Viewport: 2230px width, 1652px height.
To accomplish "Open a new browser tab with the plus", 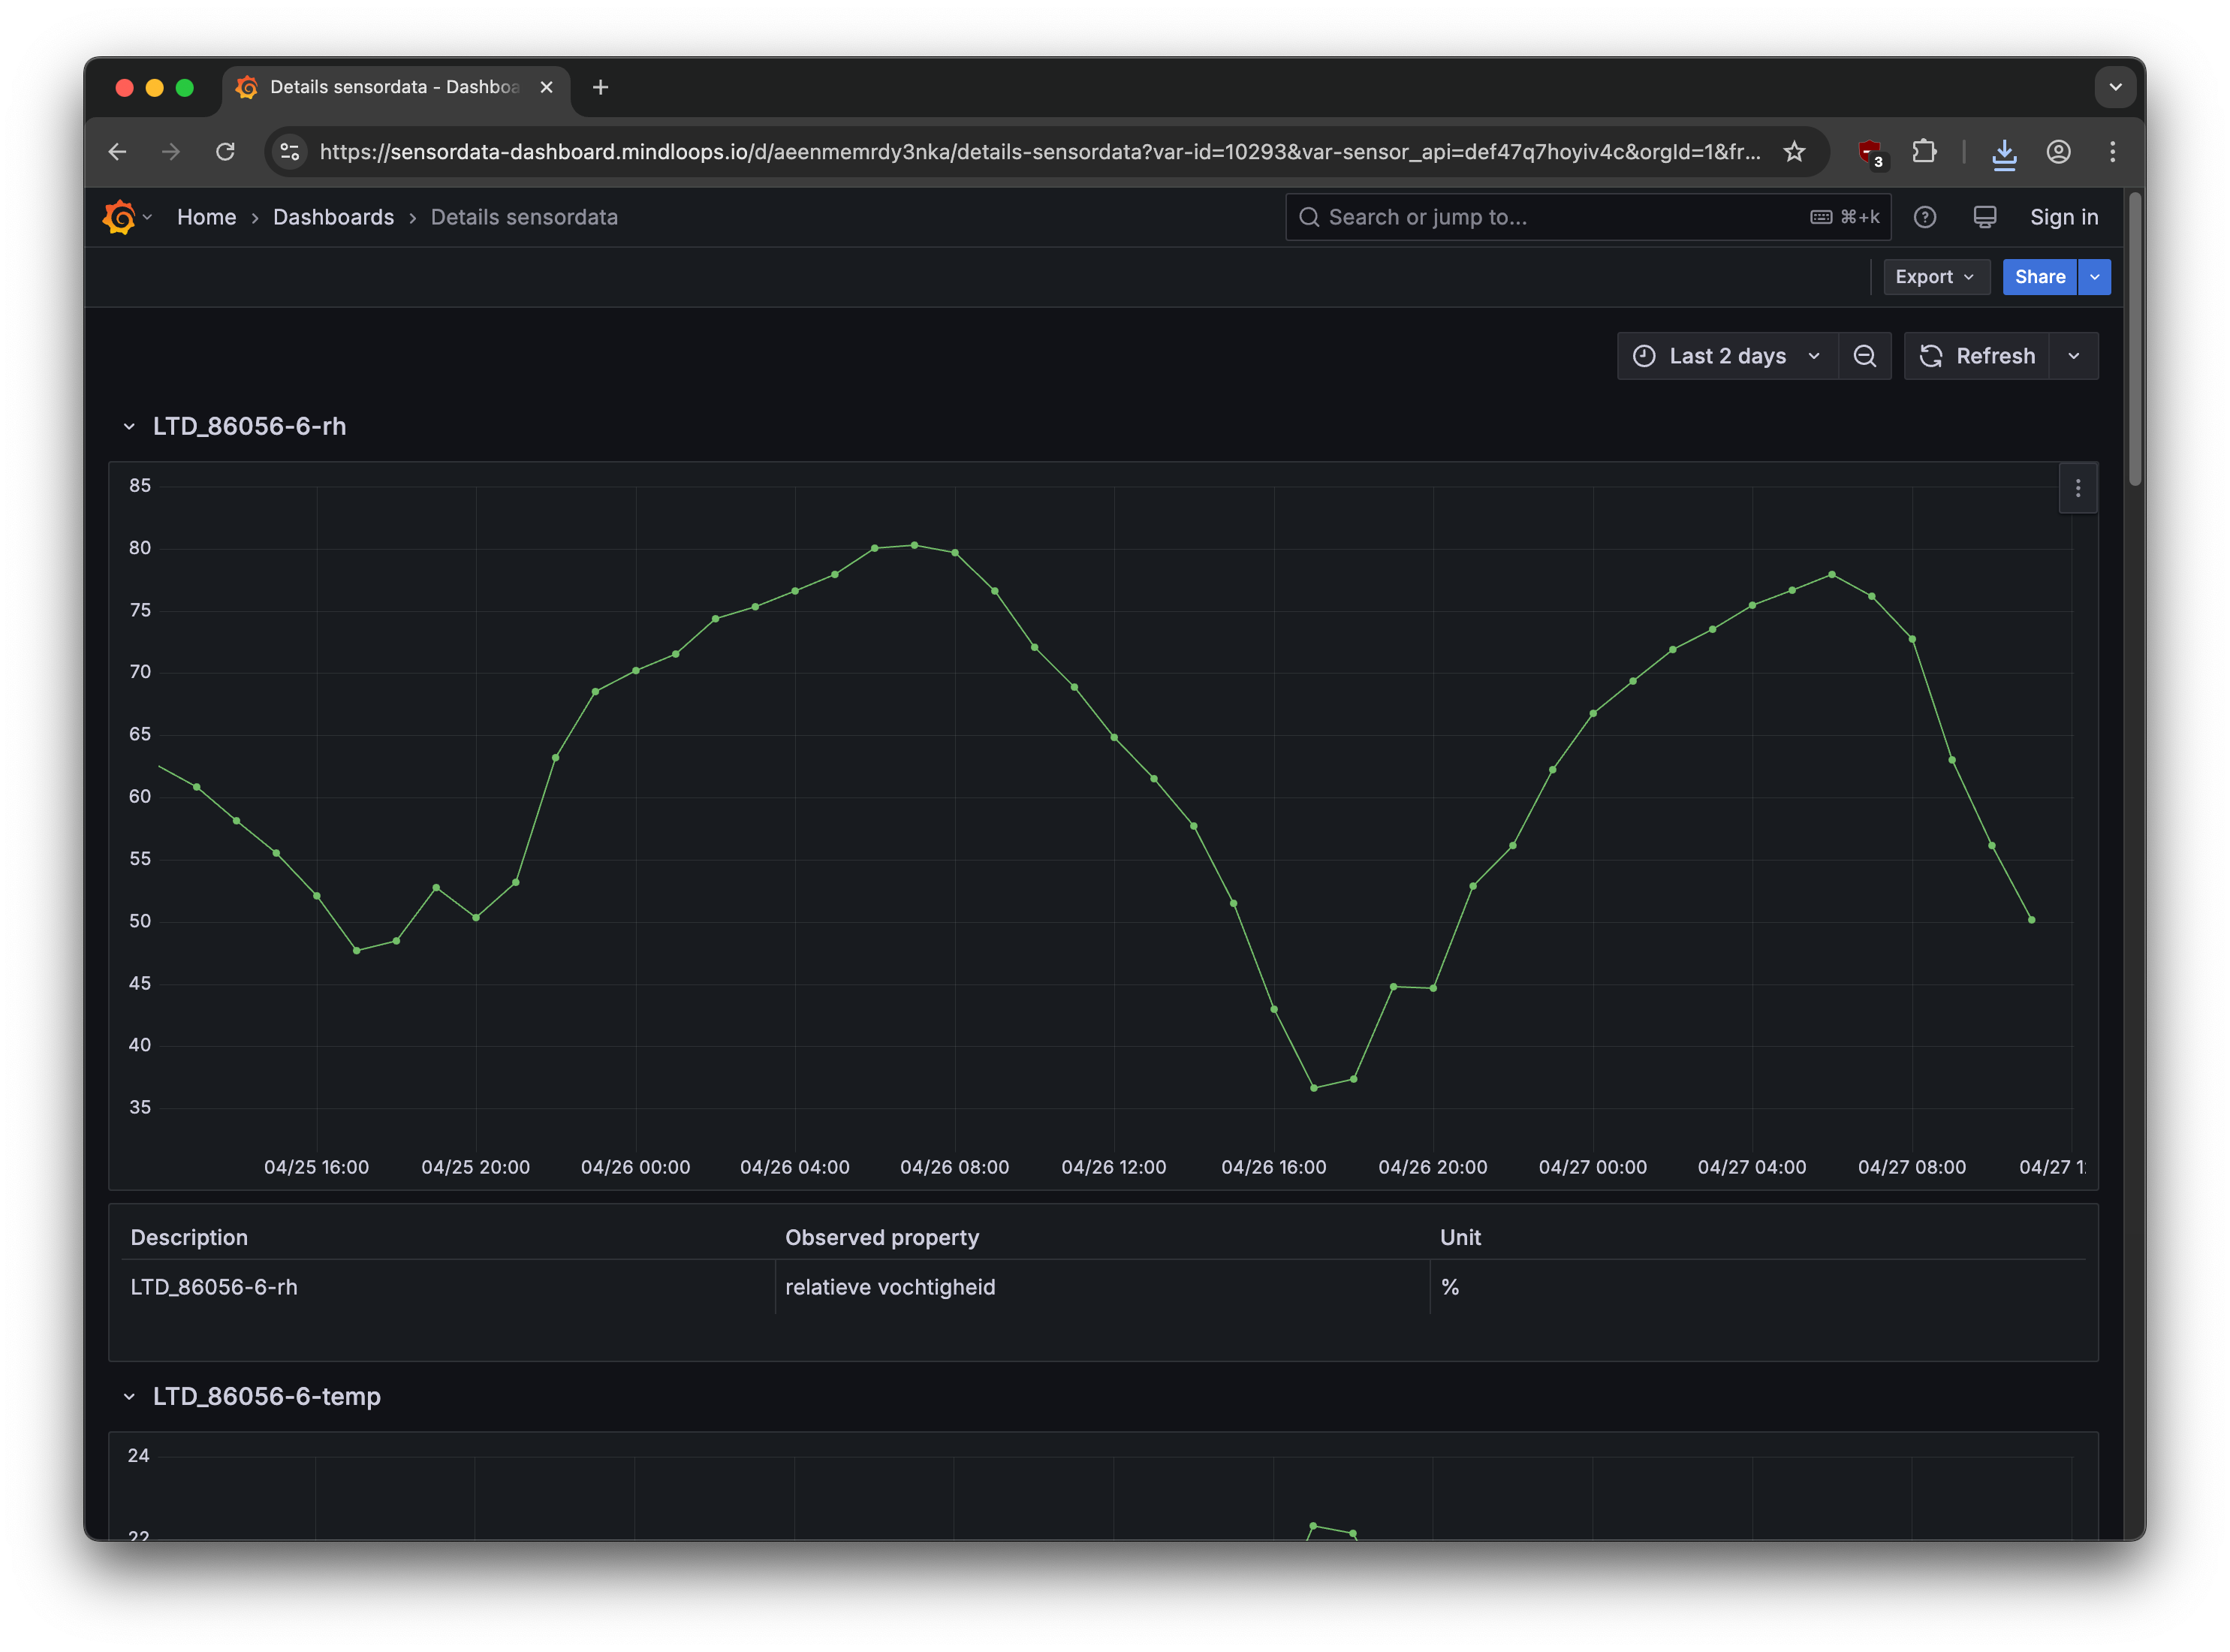I will point(600,87).
